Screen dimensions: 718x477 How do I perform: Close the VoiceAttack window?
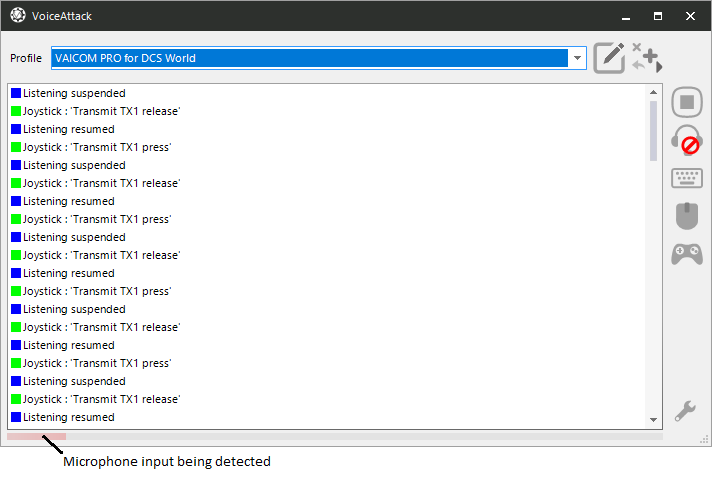click(690, 16)
